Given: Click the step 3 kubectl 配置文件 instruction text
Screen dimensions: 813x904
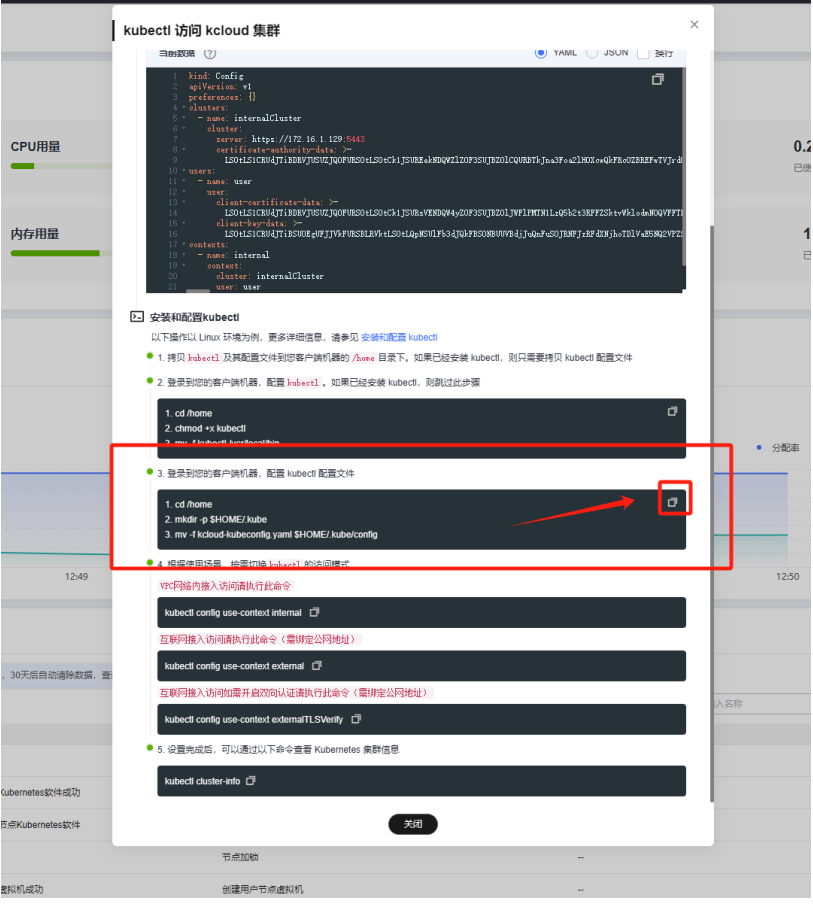Looking at the screenshot, I should click(x=256, y=474).
